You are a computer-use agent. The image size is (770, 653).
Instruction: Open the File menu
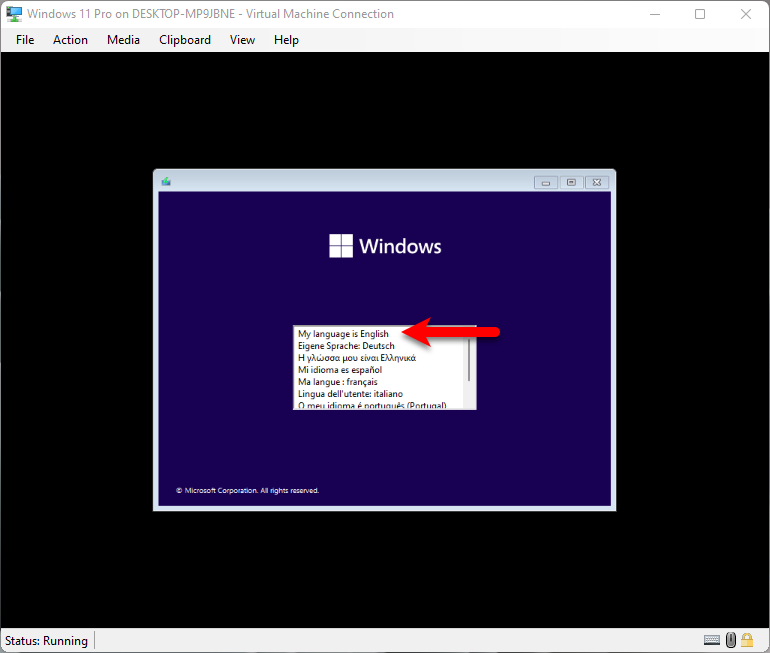[25, 40]
